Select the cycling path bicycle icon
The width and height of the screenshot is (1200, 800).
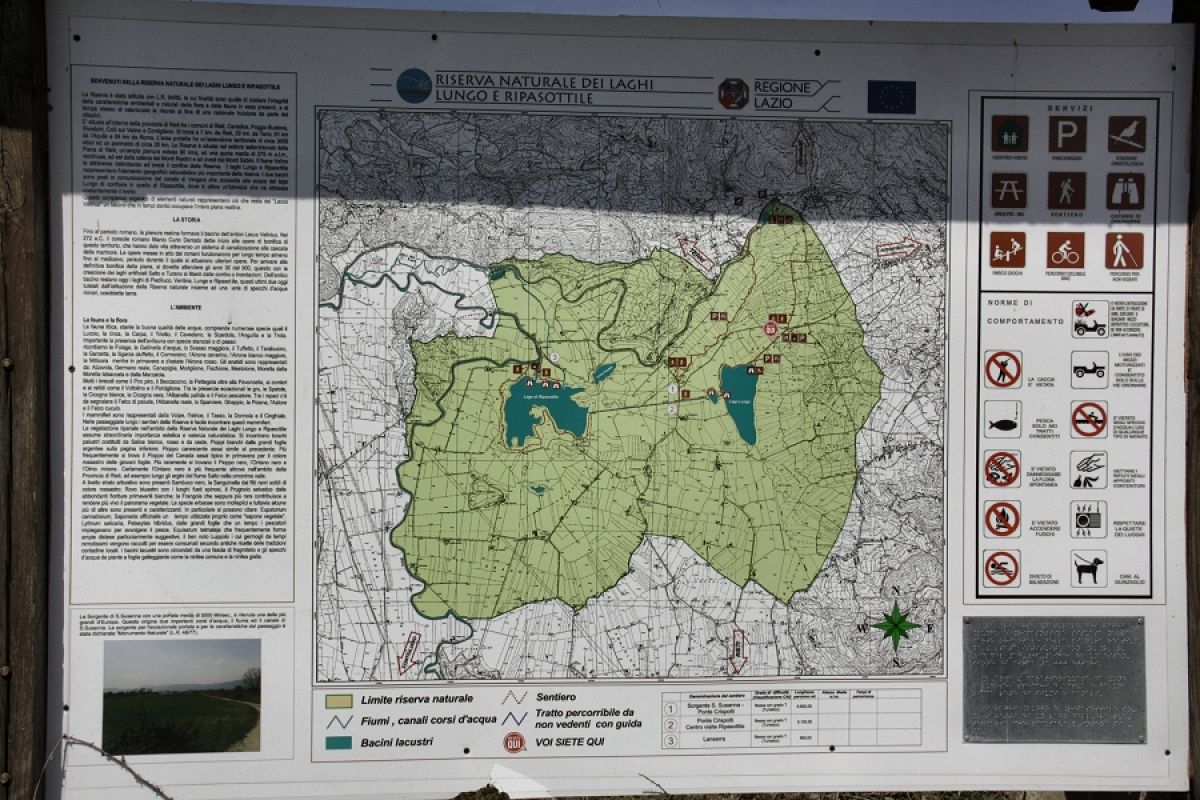coord(1066,250)
